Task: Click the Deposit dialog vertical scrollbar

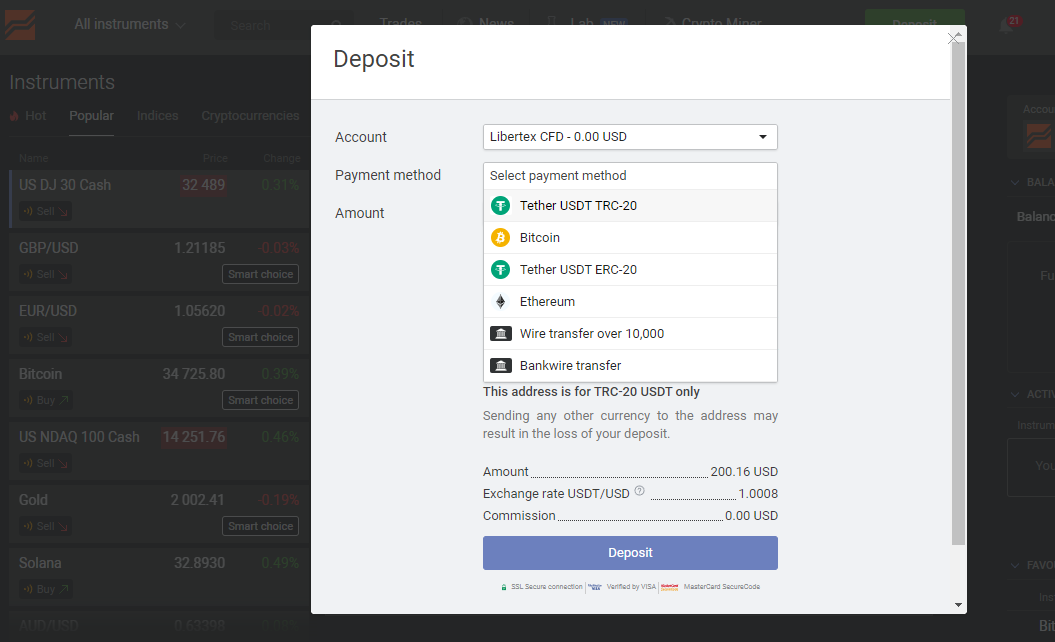Action: coord(958,293)
